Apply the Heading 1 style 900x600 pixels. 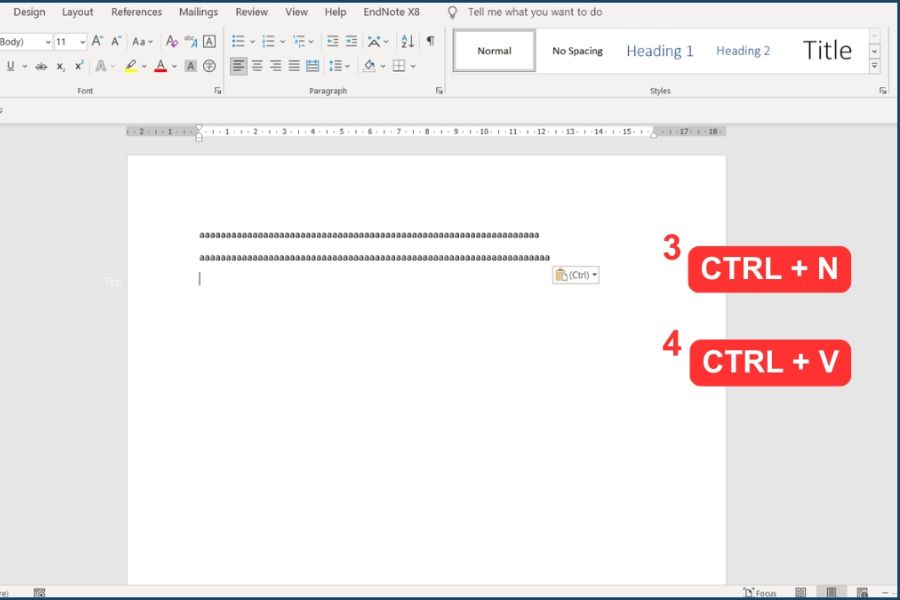click(659, 51)
